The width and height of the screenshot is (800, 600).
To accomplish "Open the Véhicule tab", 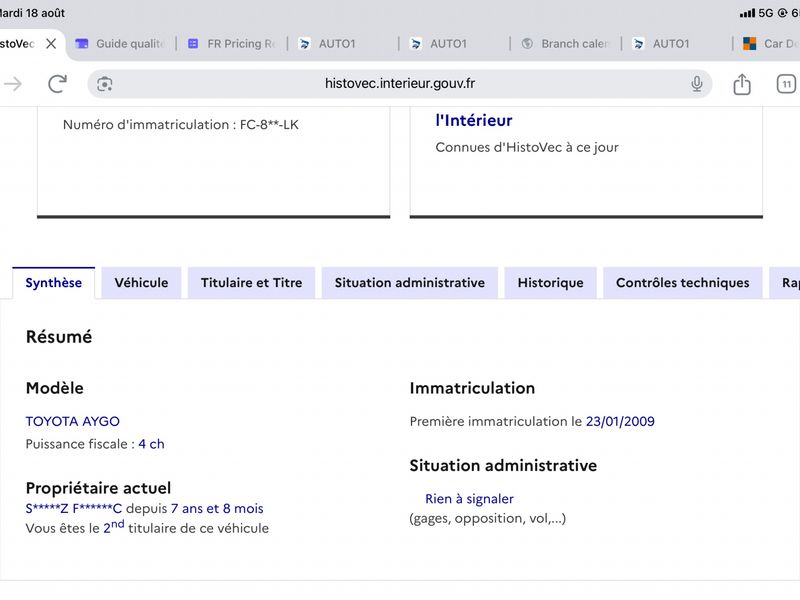I will point(141,283).
